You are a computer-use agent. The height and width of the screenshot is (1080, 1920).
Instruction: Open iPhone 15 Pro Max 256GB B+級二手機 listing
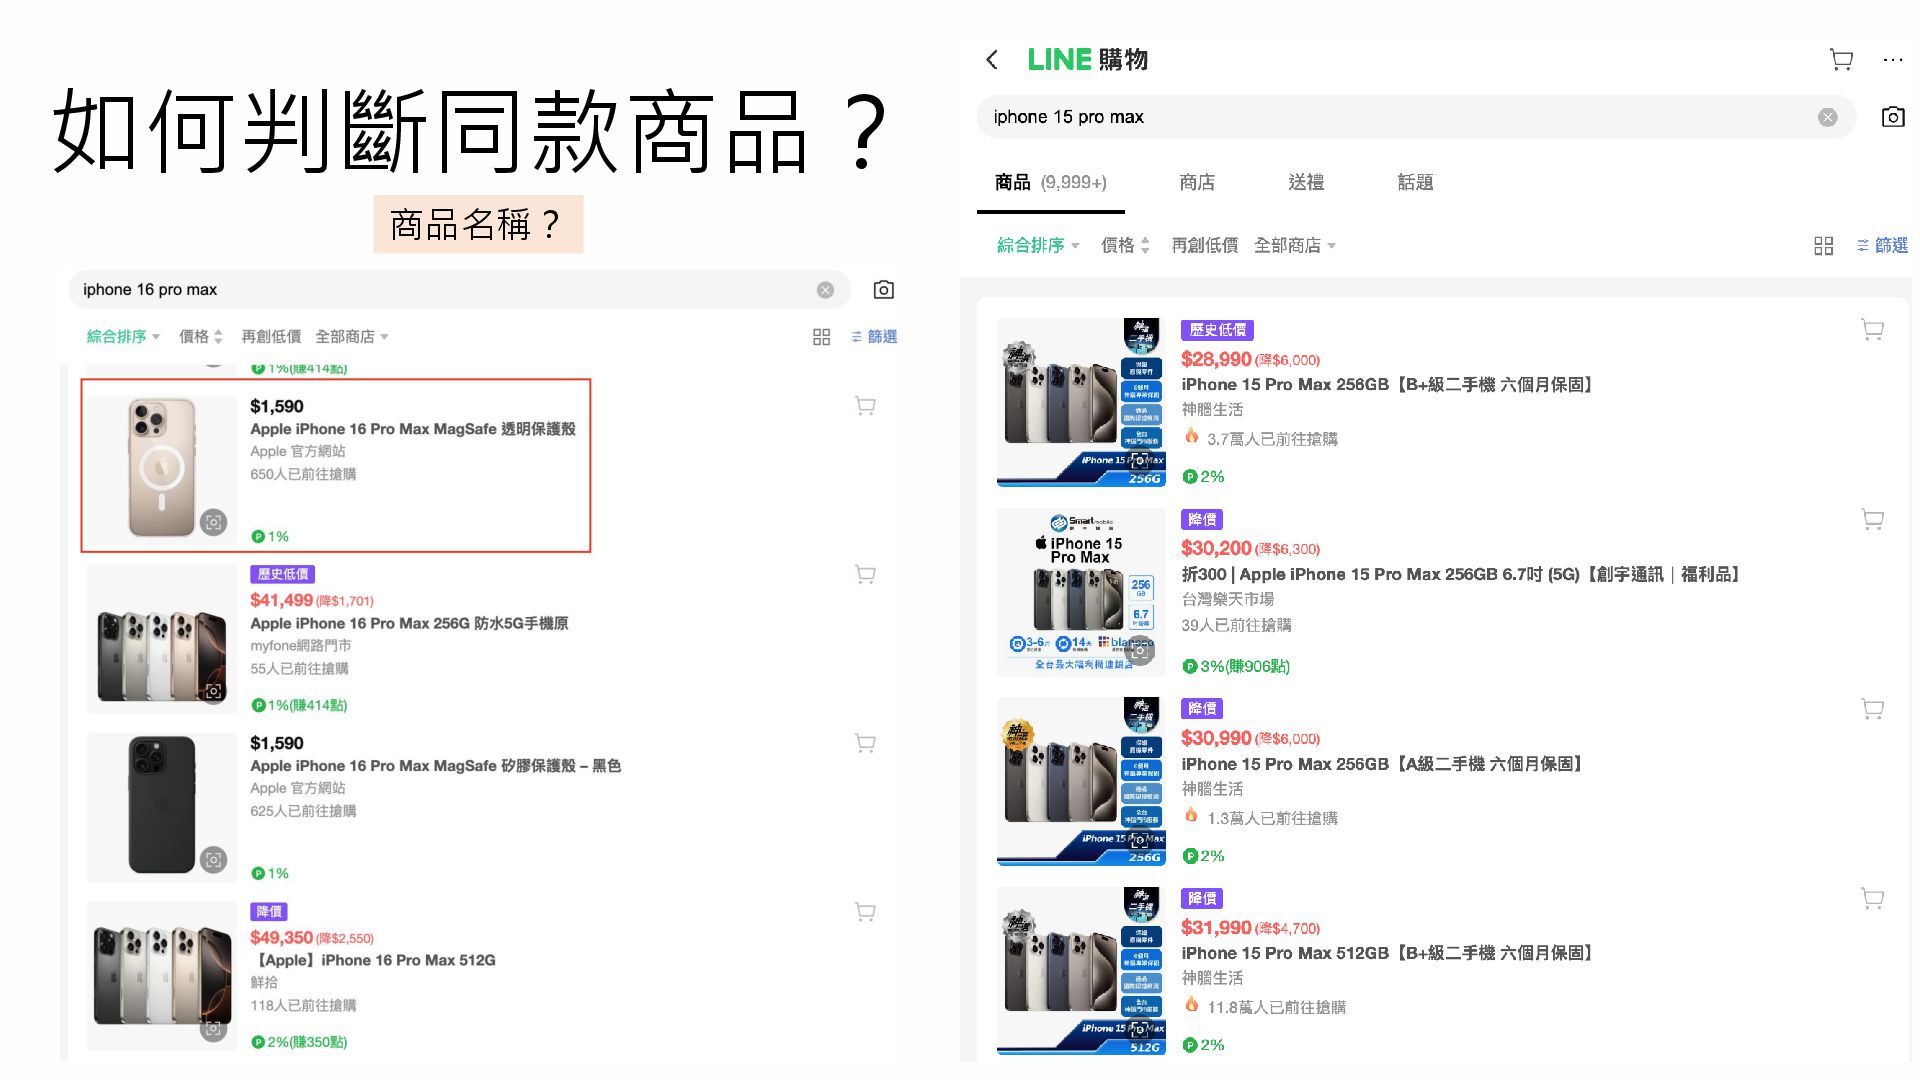click(x=1388, y=385)
